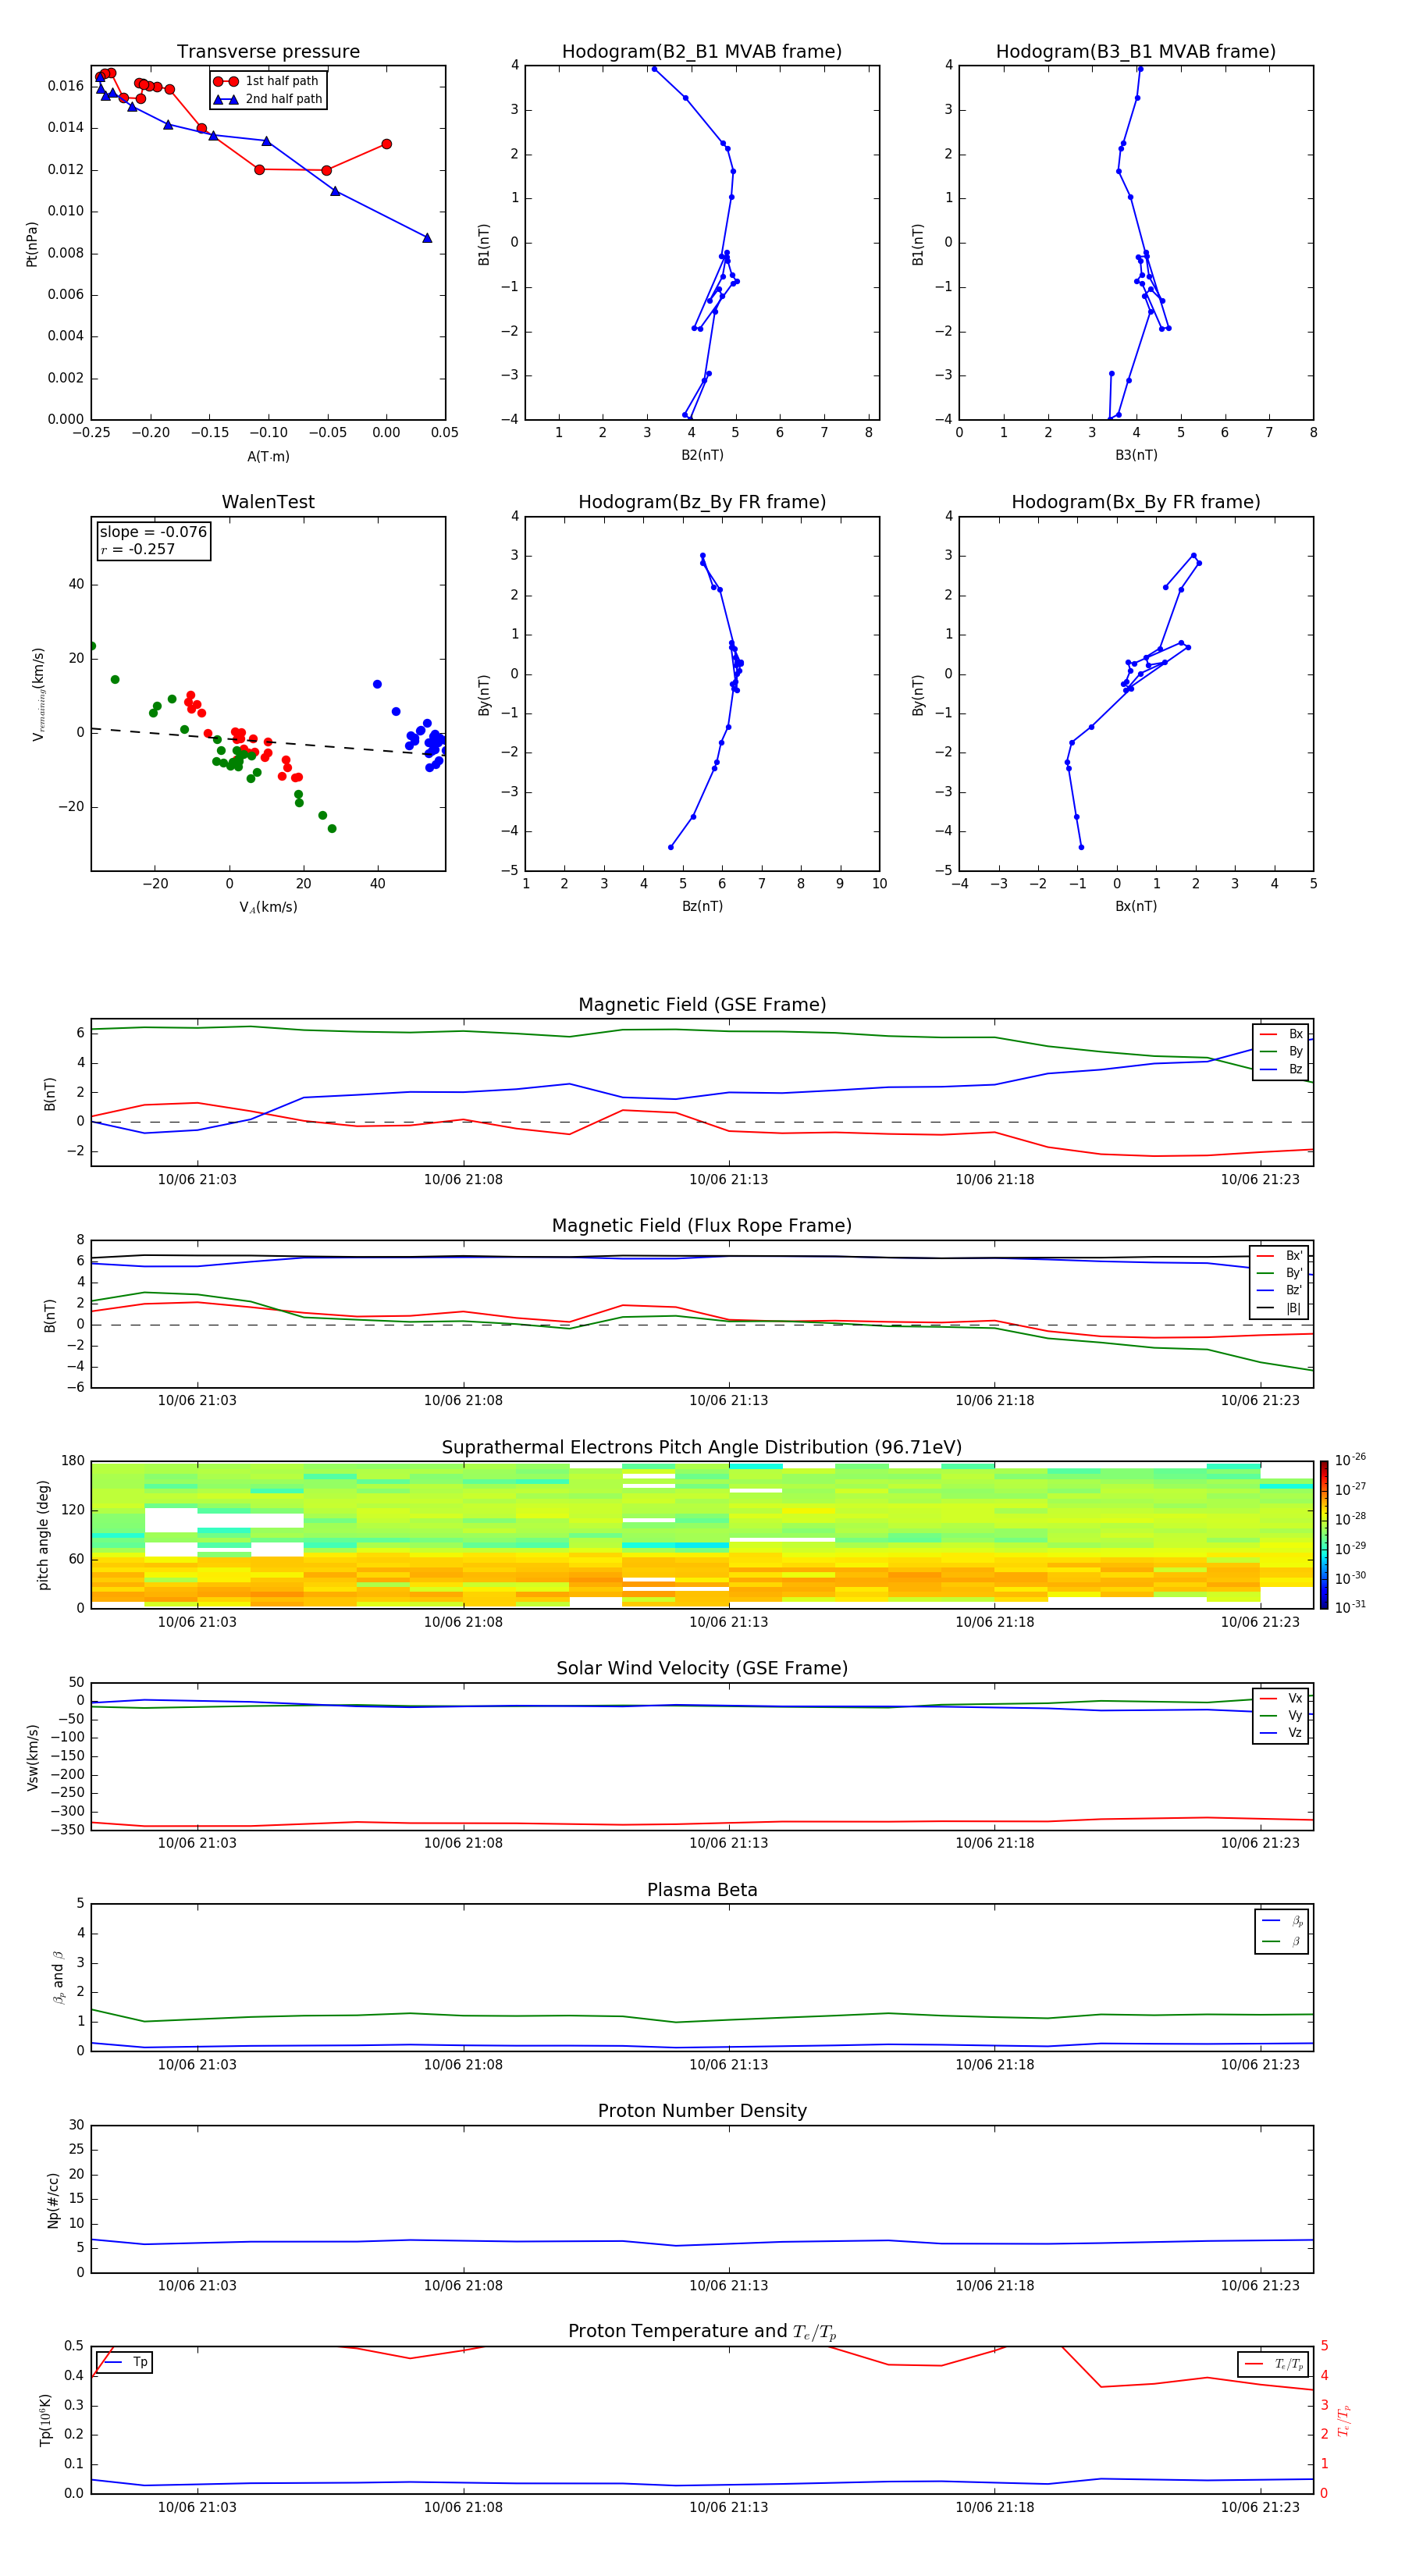1405x2576 pixels.
Task: Click the 'Magnetic Field (GSE Frame)' title
Action: pyautogui.click(x=702, y=1005)
